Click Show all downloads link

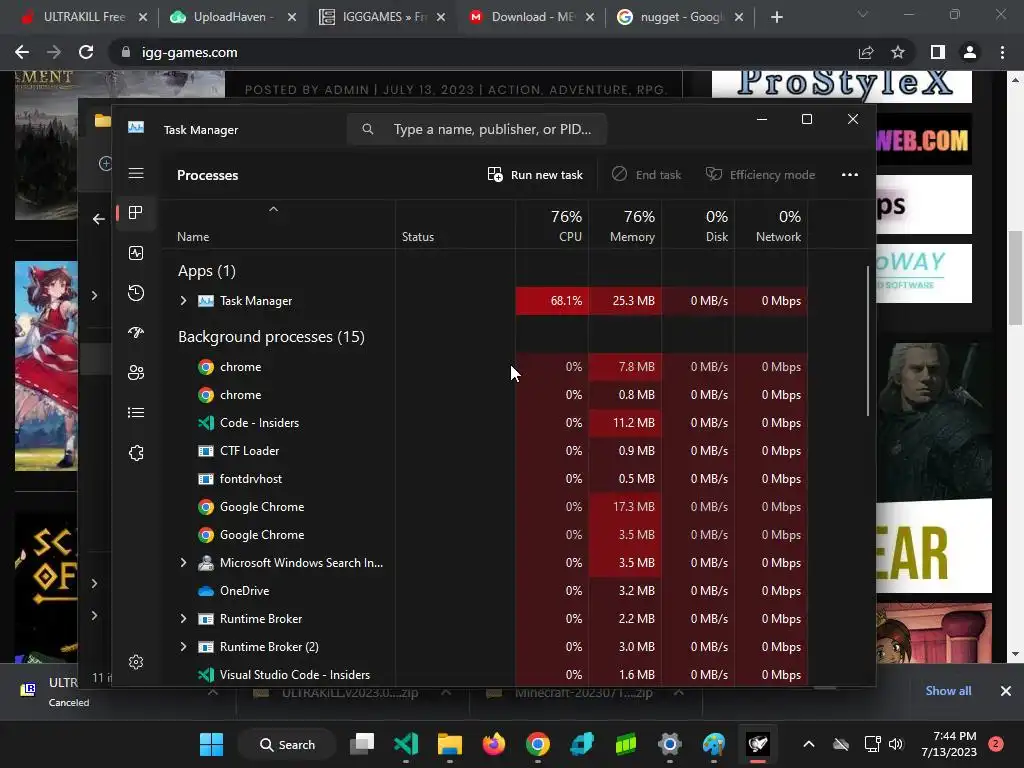pyautogui.click(x=948, y=691)
